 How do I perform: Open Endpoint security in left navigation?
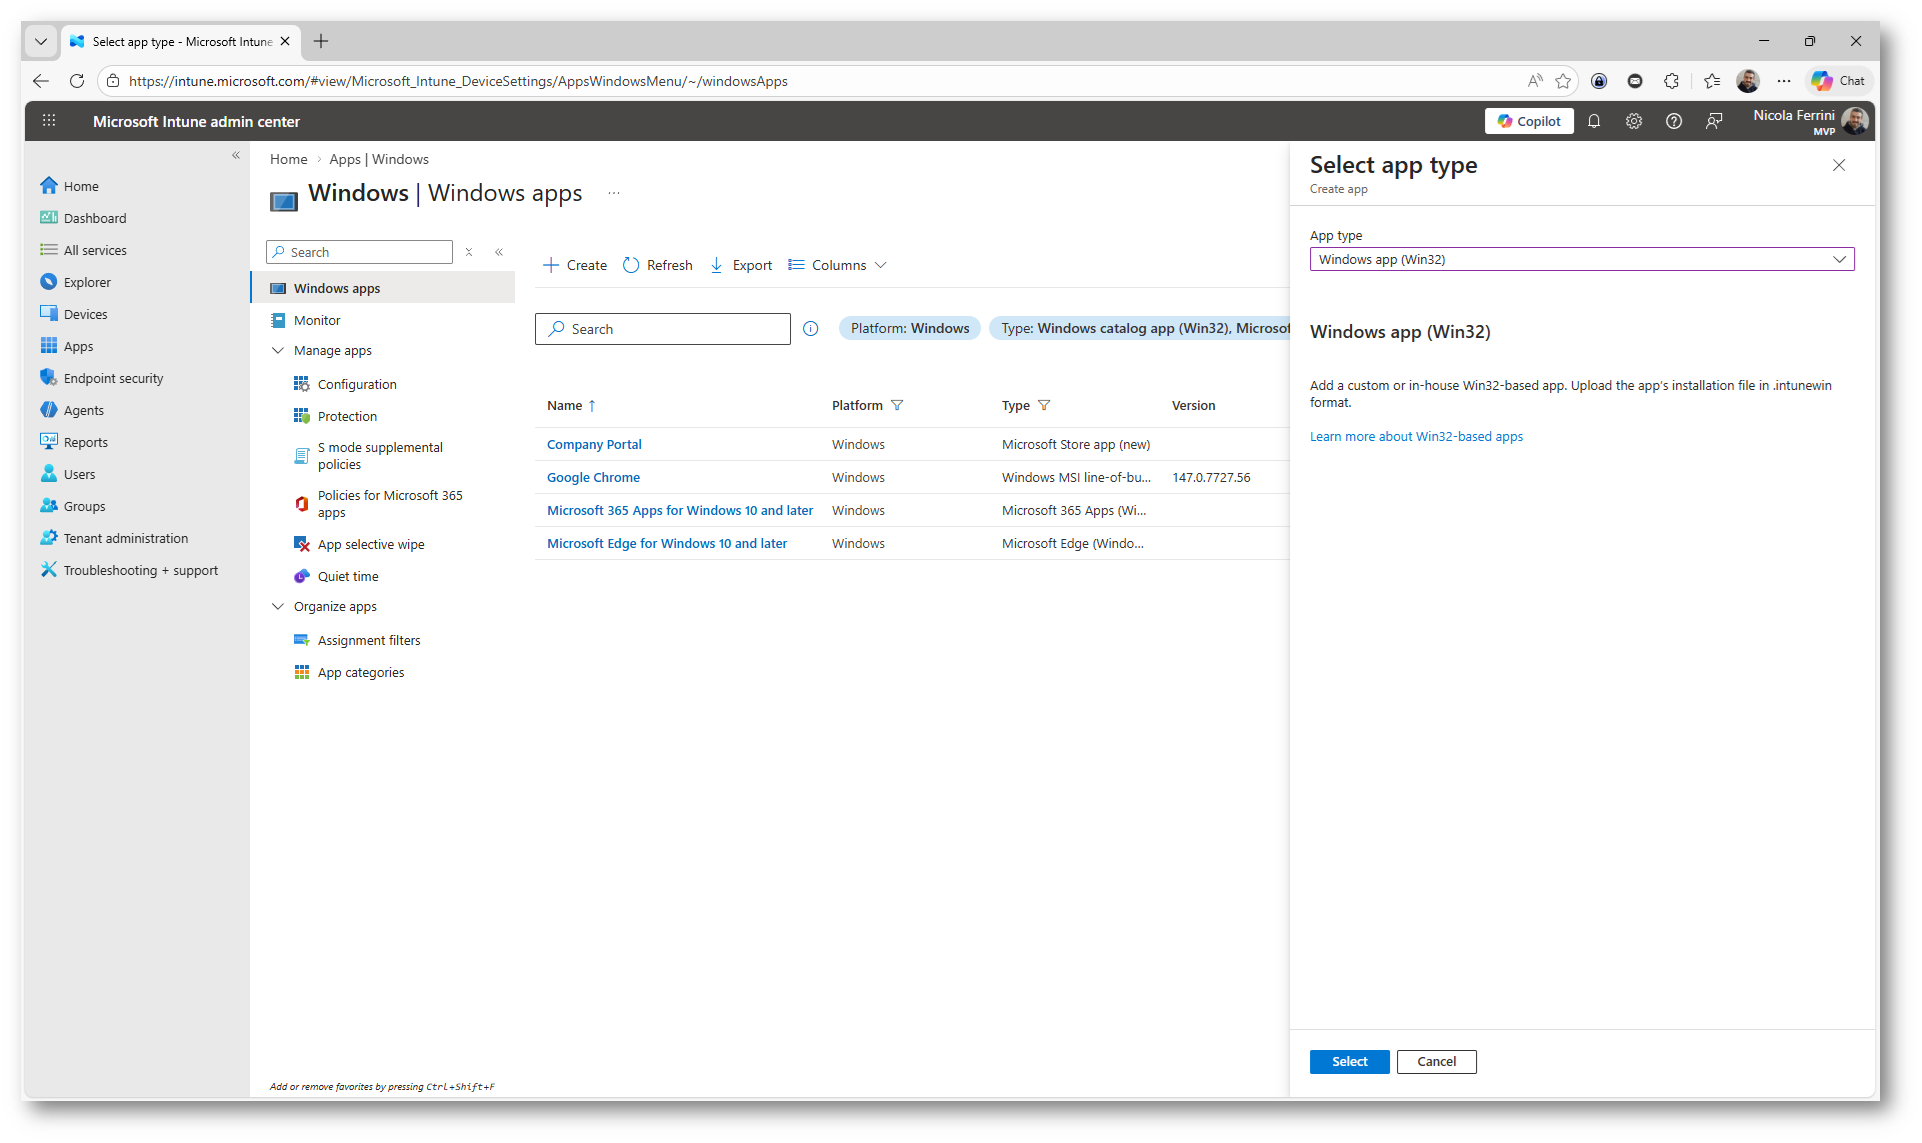113,378
